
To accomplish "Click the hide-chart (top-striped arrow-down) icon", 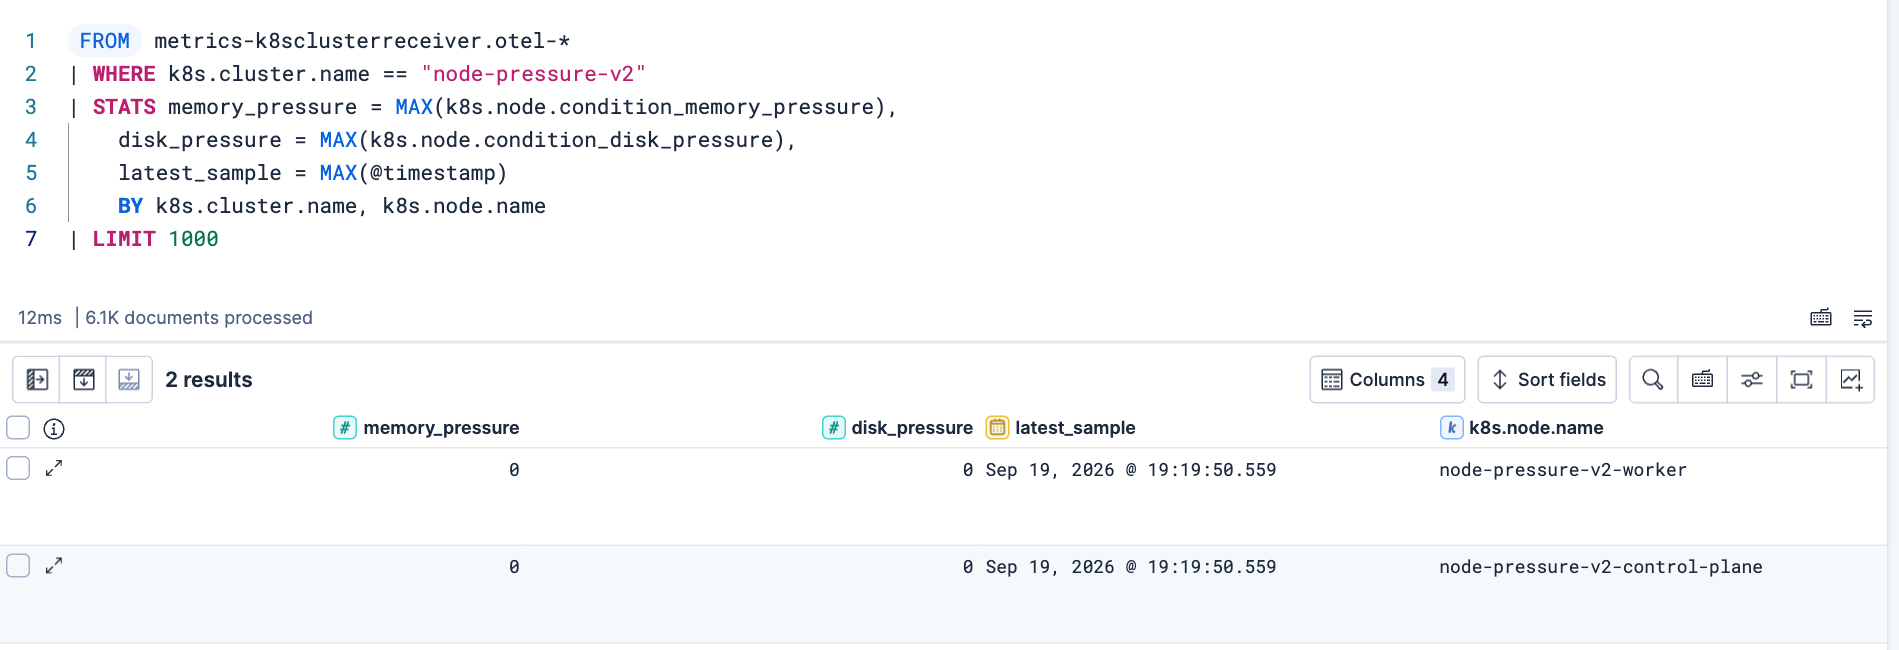I will click(84, 380).
